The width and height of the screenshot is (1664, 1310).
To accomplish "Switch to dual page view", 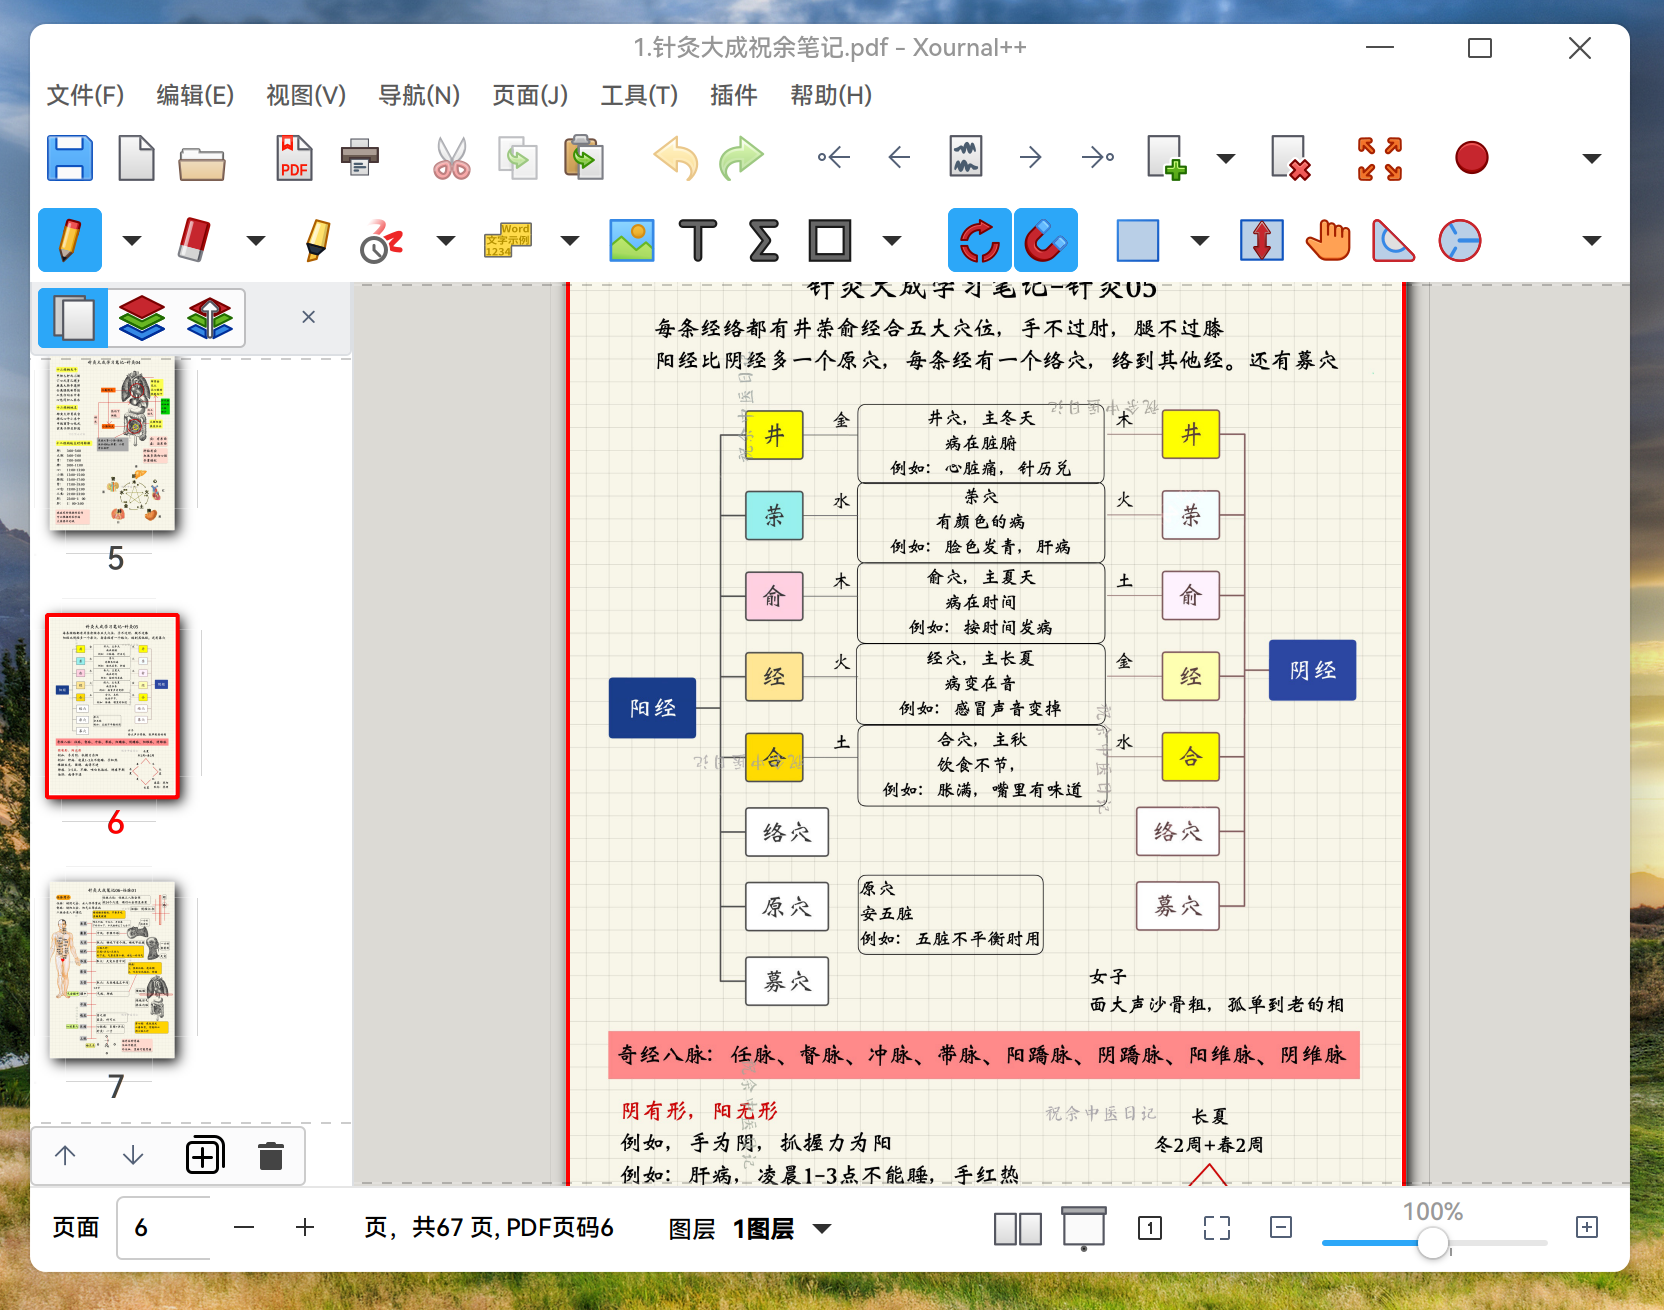I will (x=1018, y=1227).
